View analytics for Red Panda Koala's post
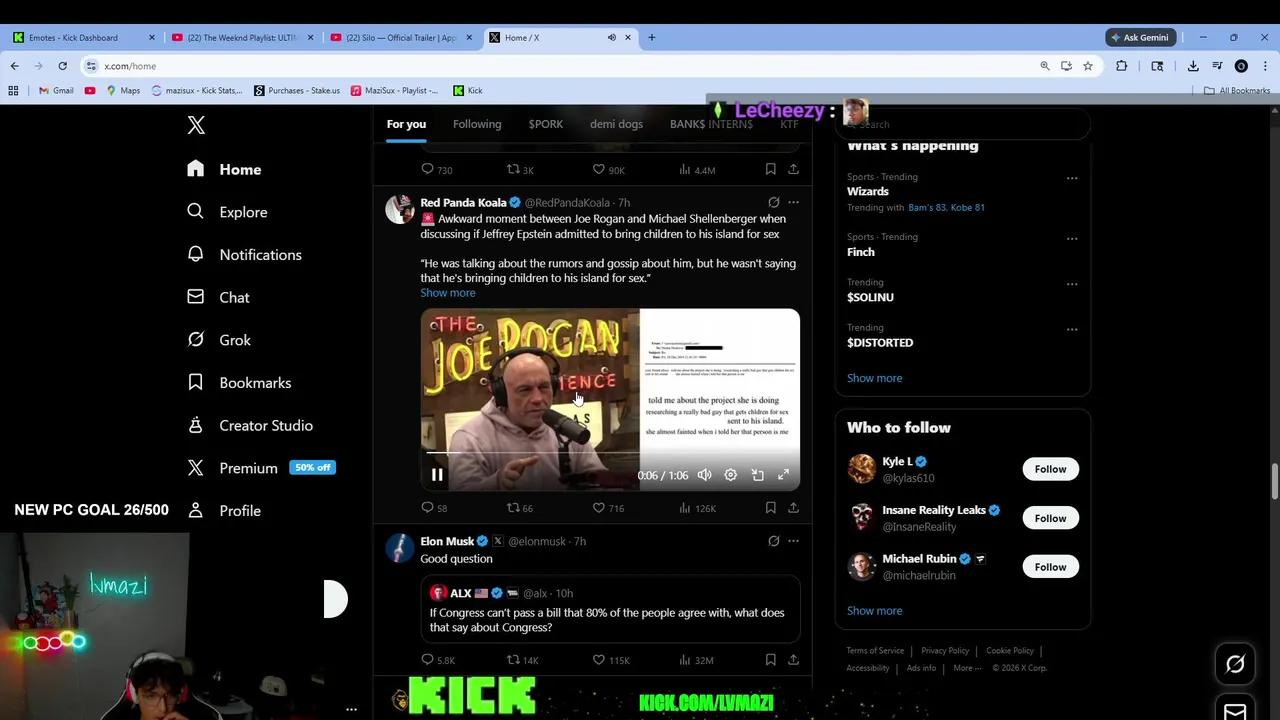This screenshot has height=720, width=1280. point(697,508)
